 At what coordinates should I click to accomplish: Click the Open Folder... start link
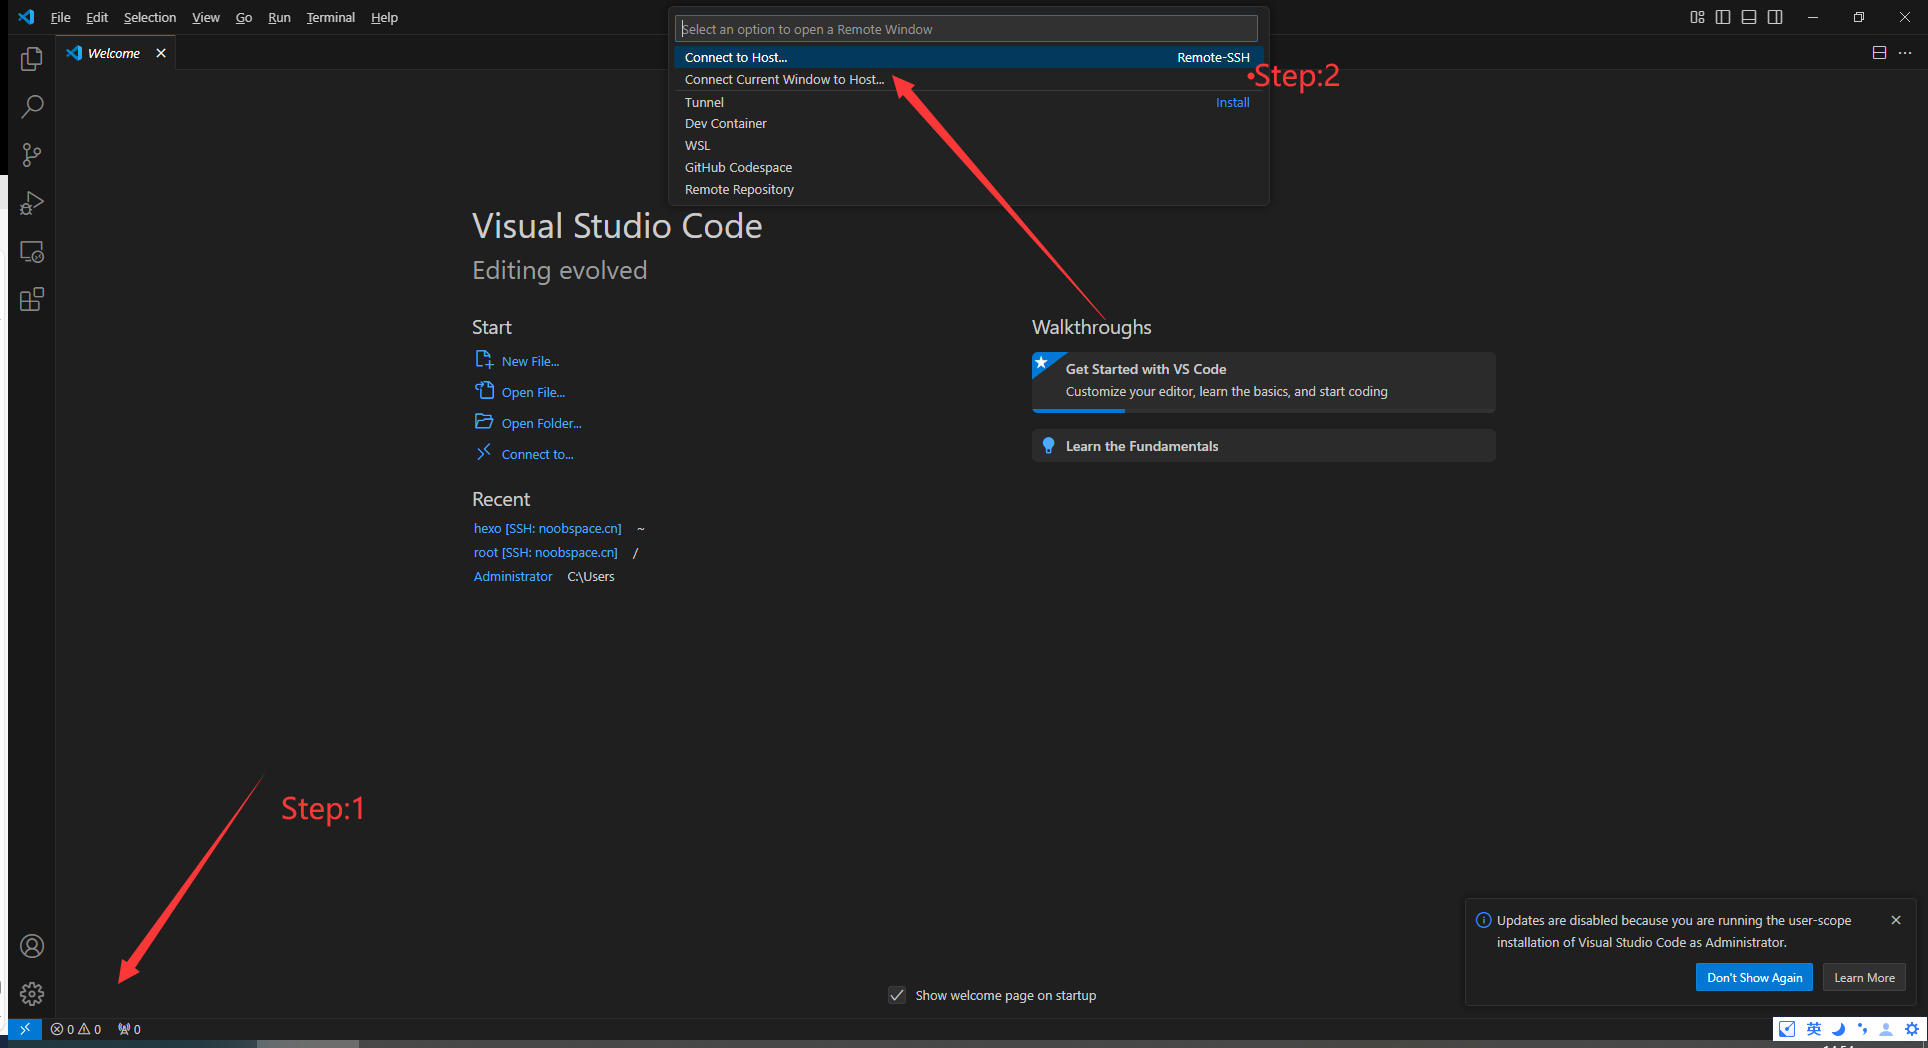tap(541, 423)
